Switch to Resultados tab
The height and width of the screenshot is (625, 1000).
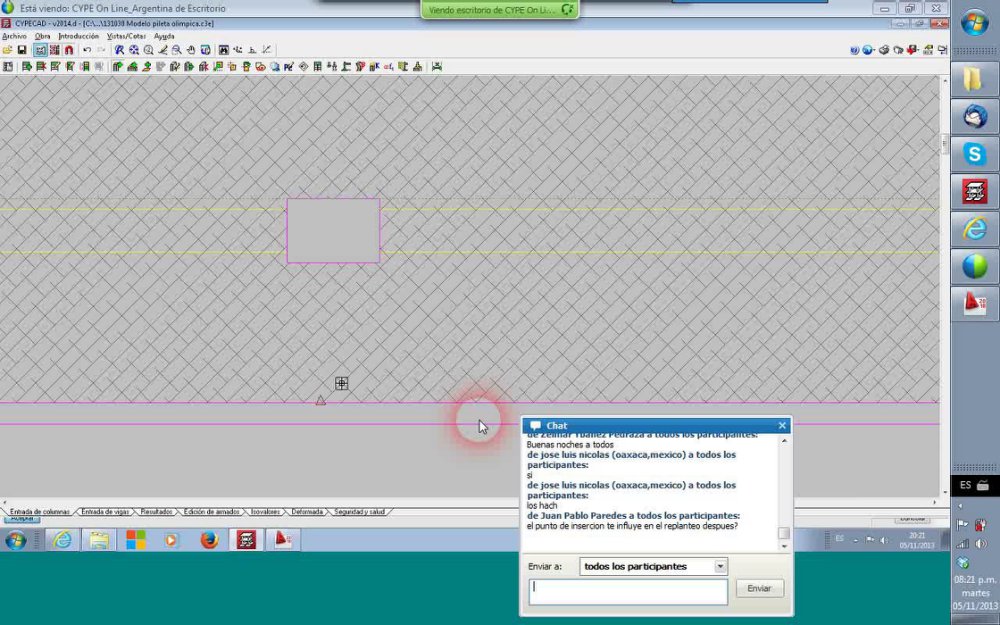click(156, 511)
